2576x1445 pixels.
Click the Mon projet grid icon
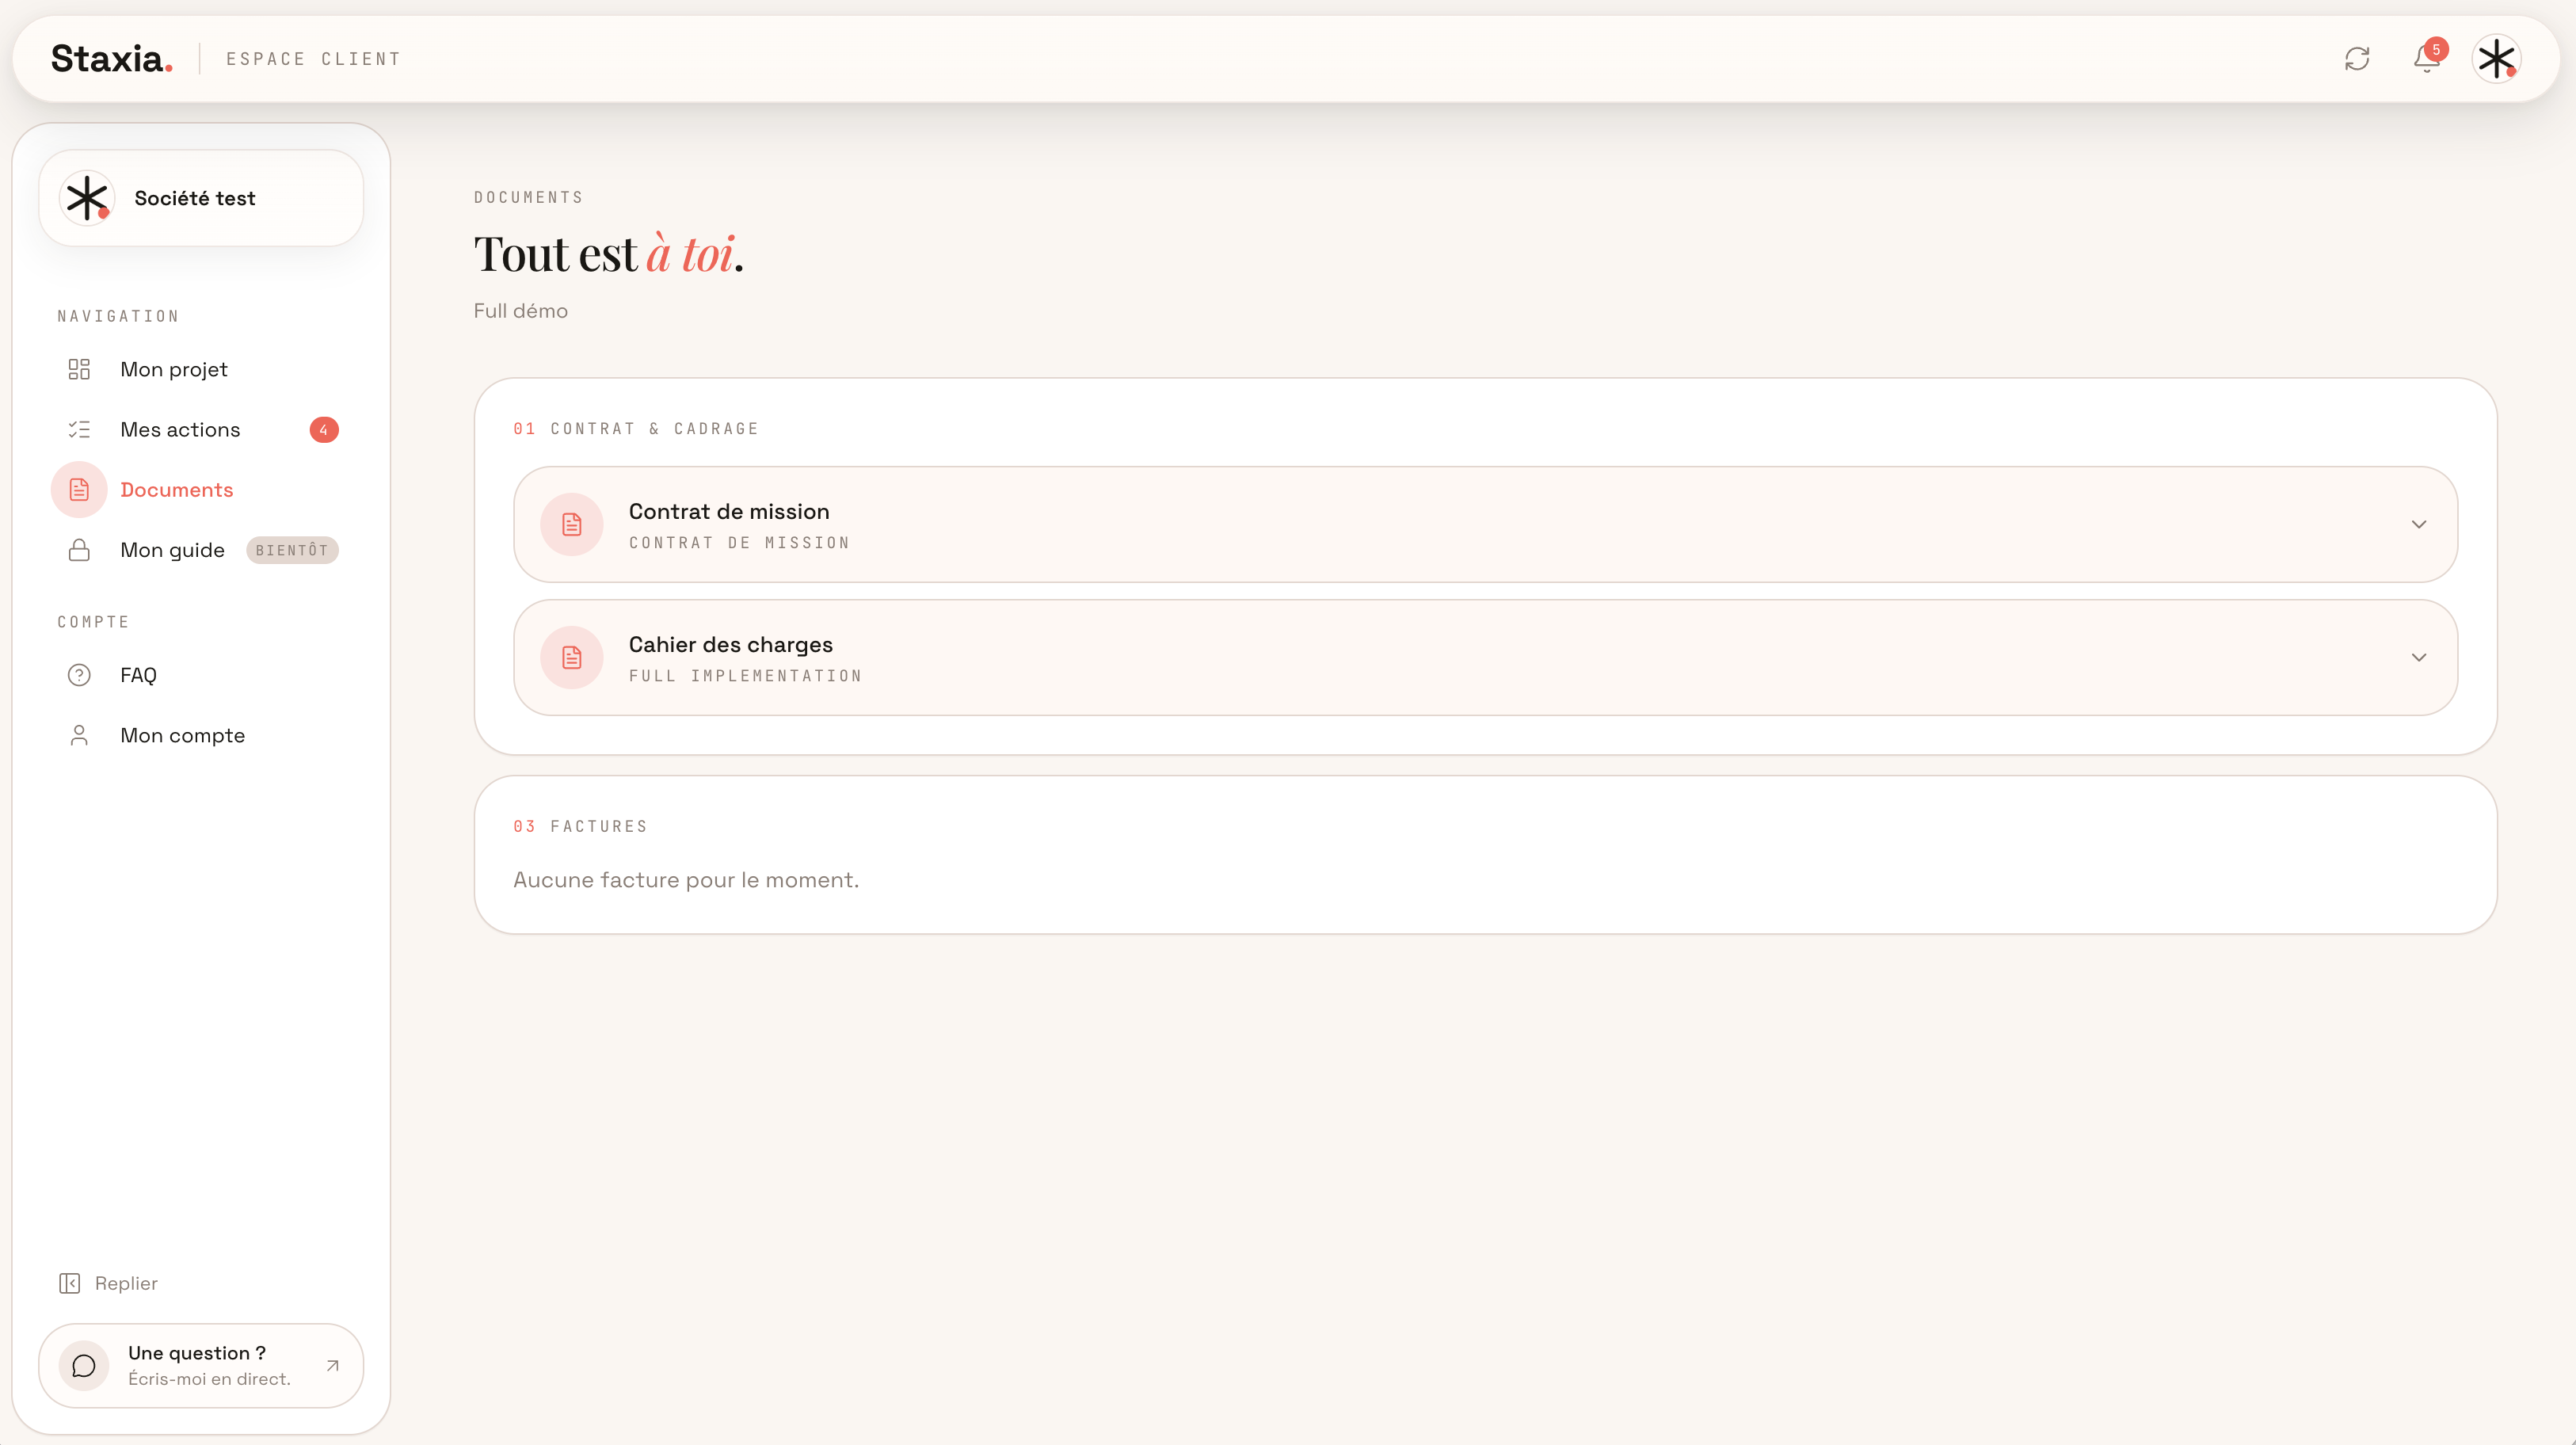[x=79, y=369]
